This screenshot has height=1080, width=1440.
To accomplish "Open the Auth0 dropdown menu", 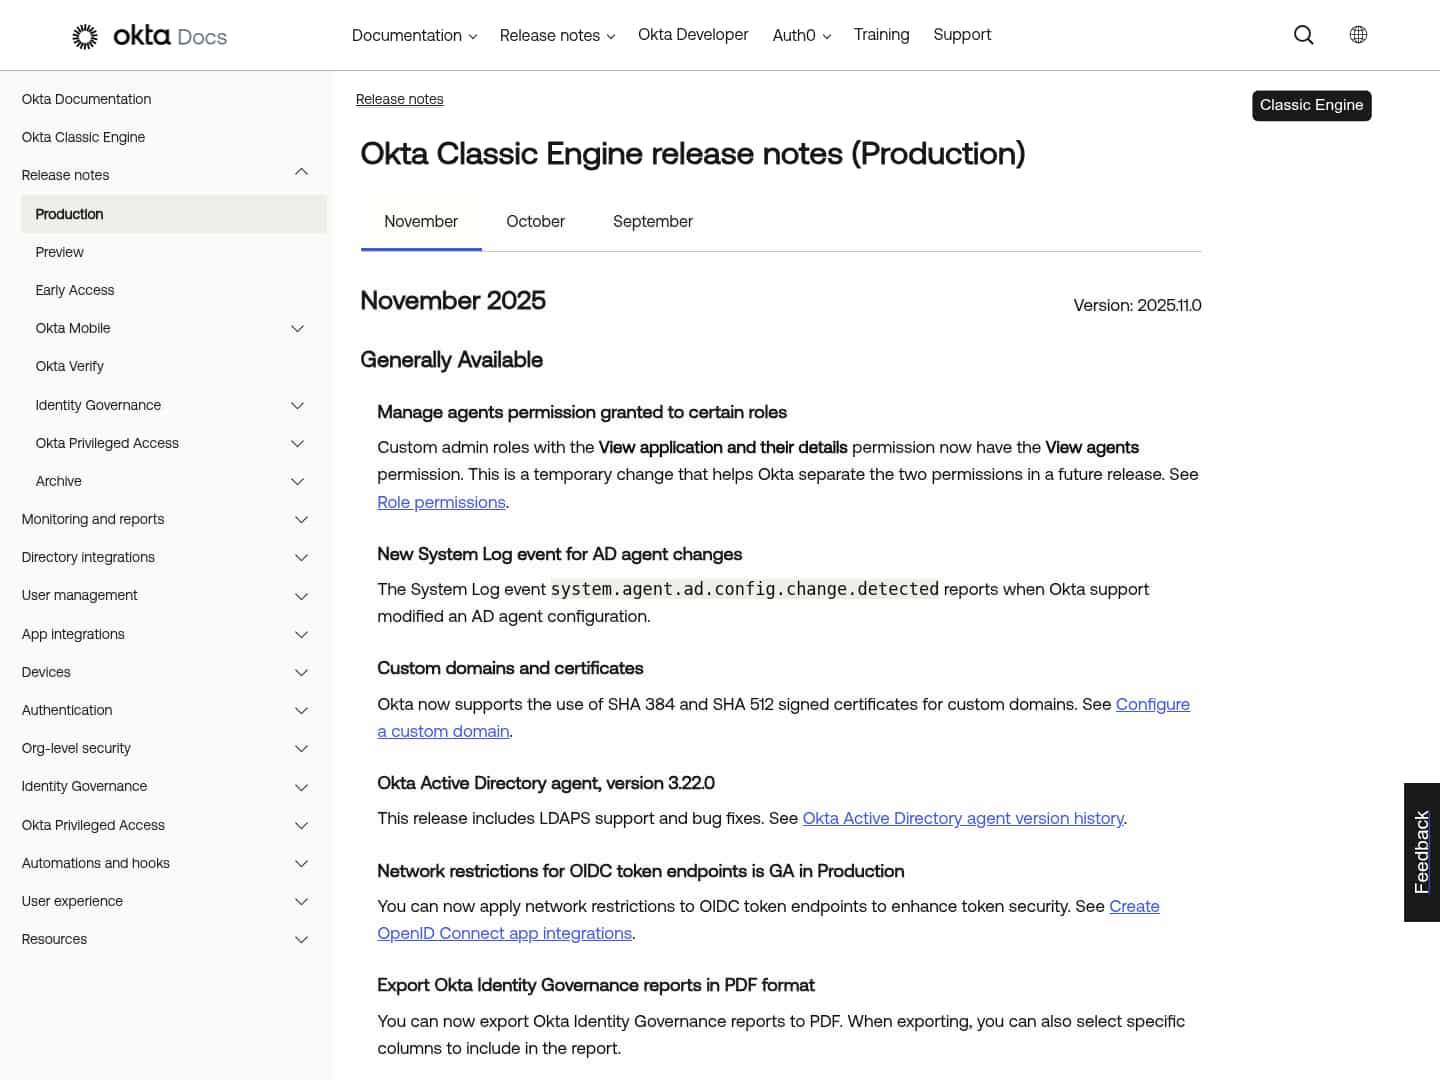I will click(x=800, y=35).
